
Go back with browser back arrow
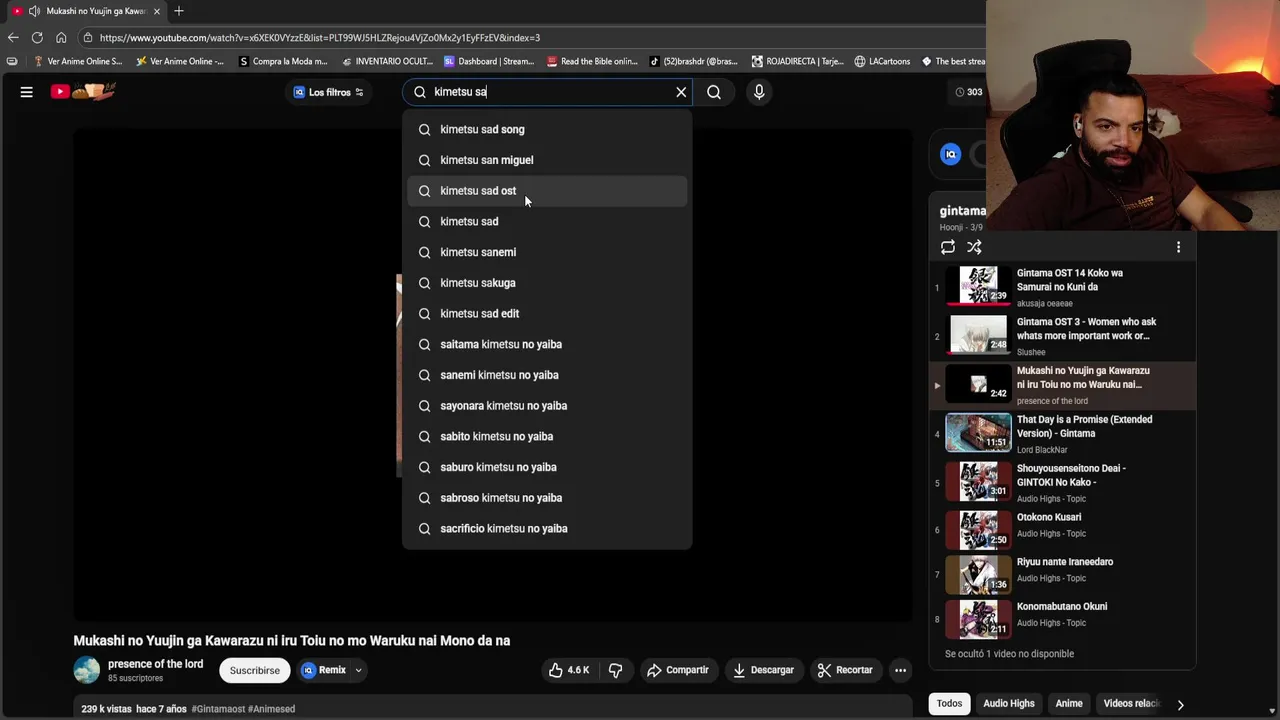coord(13,38)
